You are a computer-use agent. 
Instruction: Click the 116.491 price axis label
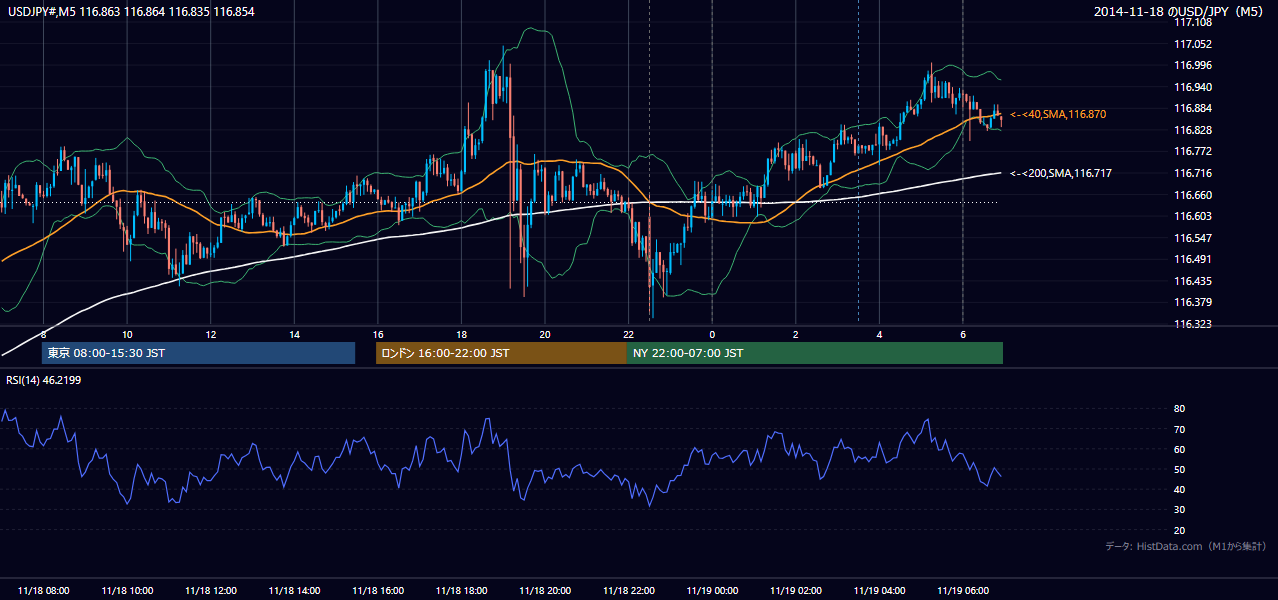tap(1192, 259)
